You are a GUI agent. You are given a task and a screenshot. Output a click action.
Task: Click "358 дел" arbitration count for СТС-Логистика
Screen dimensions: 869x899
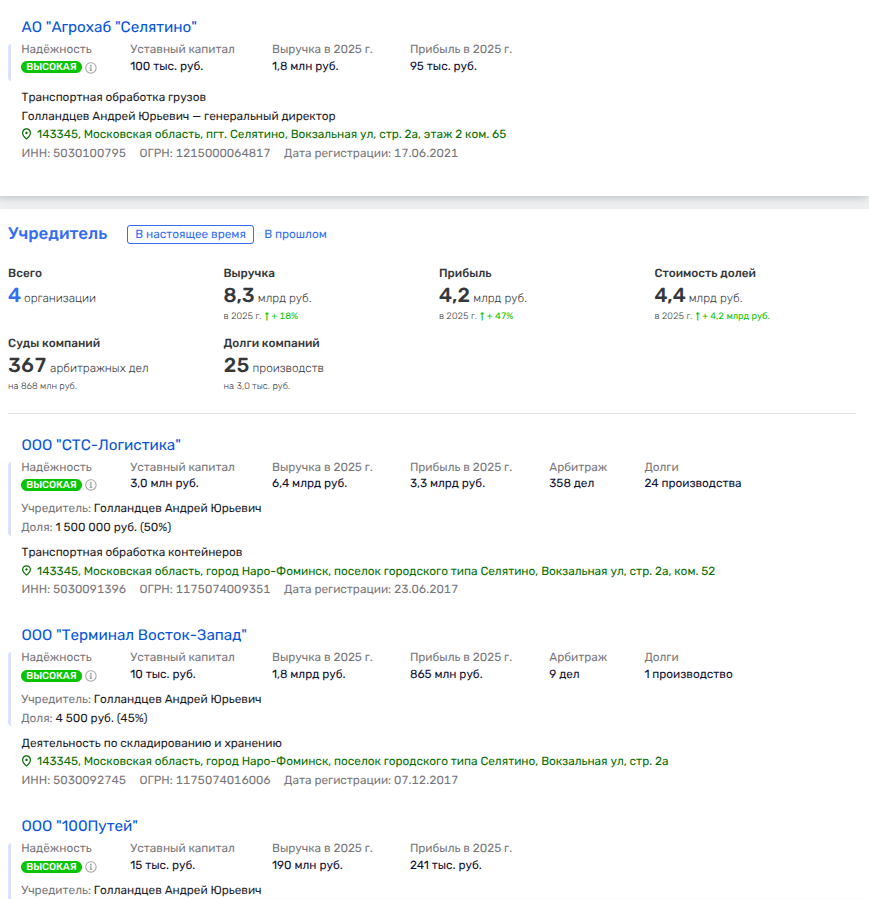(572, 484)
